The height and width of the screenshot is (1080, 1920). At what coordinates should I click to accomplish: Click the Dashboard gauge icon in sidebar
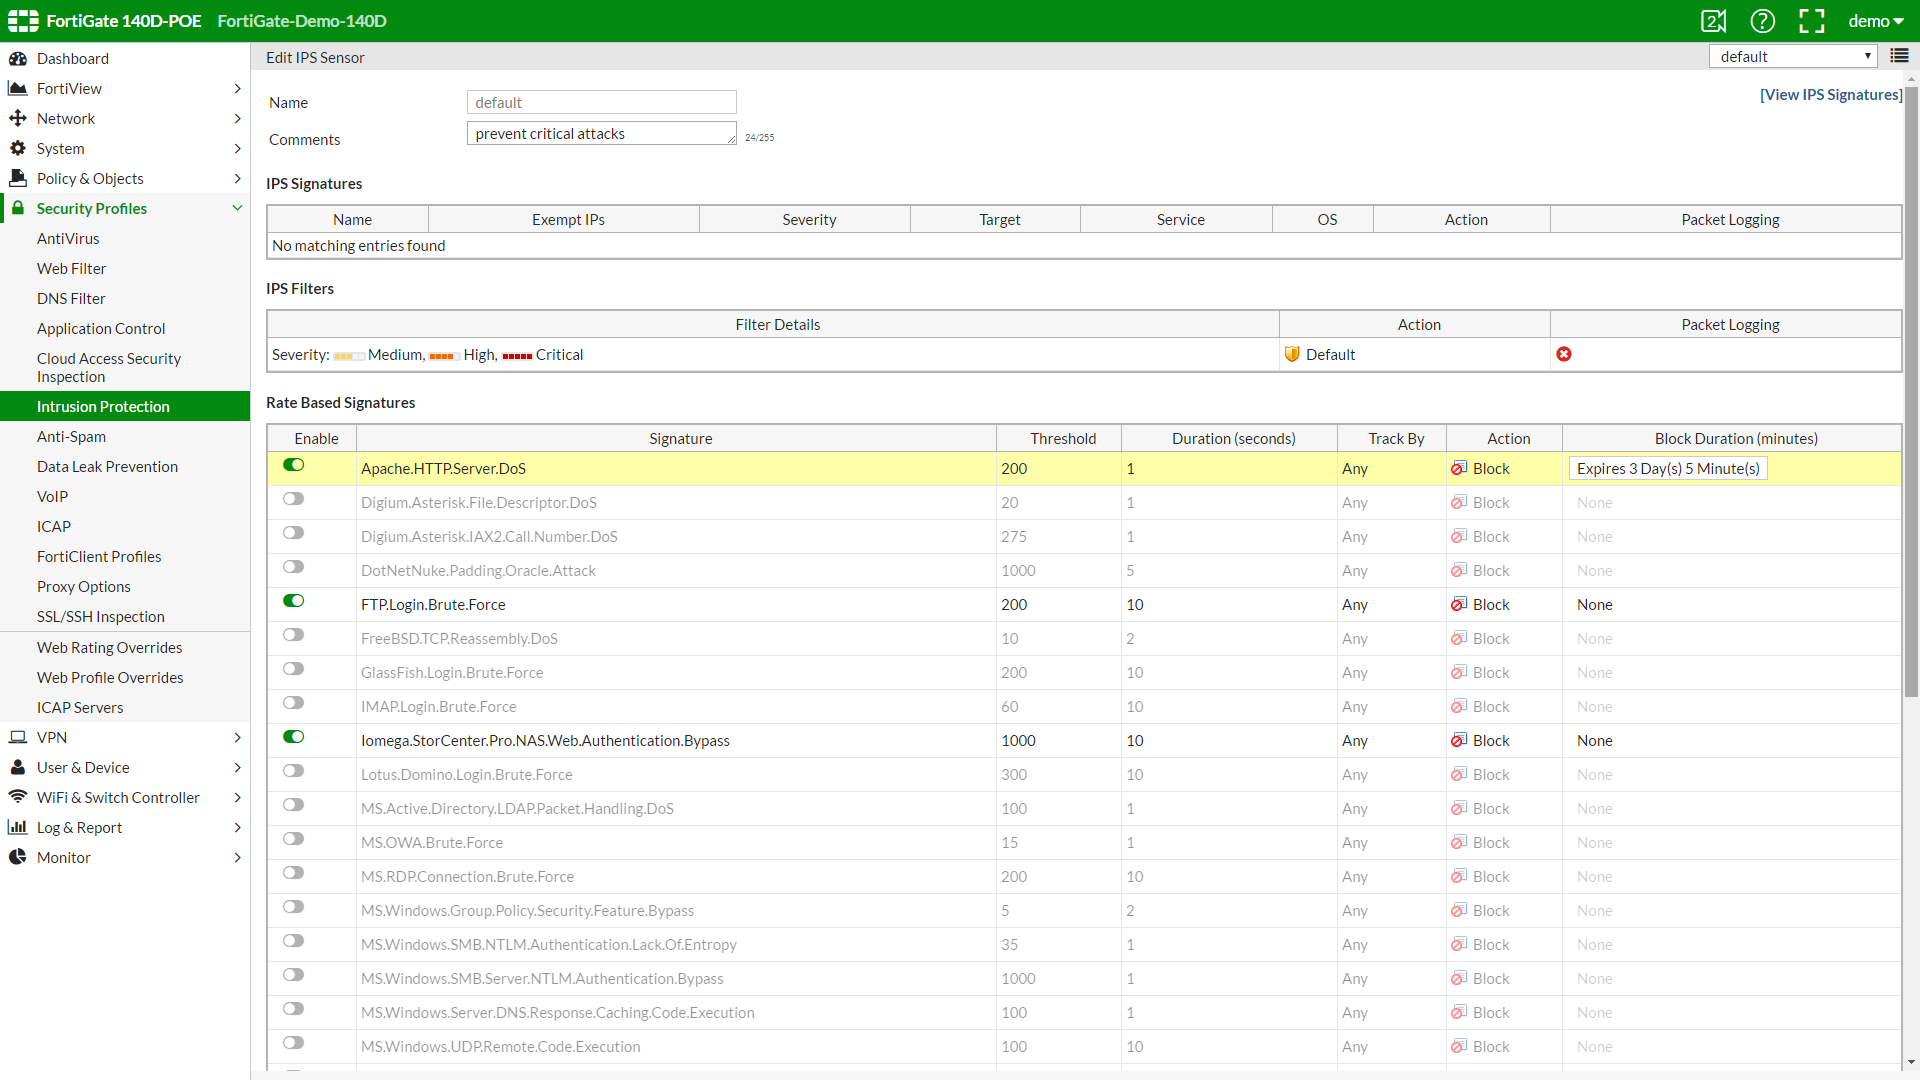(18, 58)
